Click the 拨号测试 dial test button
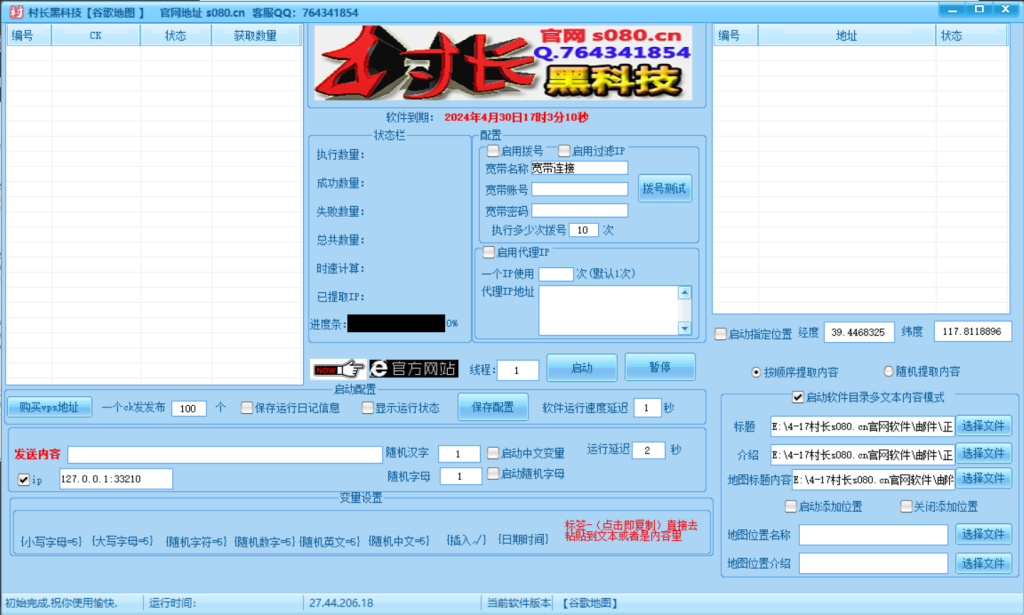 664,190
